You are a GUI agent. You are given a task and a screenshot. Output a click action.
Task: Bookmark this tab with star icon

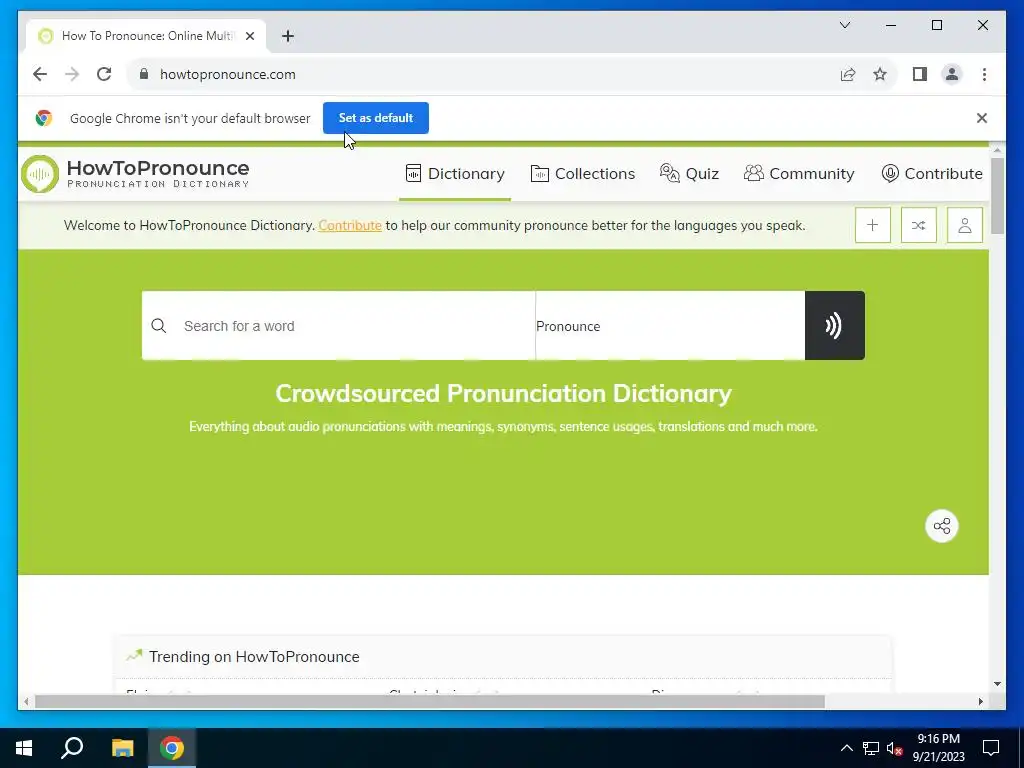click(x=880, y=74)
